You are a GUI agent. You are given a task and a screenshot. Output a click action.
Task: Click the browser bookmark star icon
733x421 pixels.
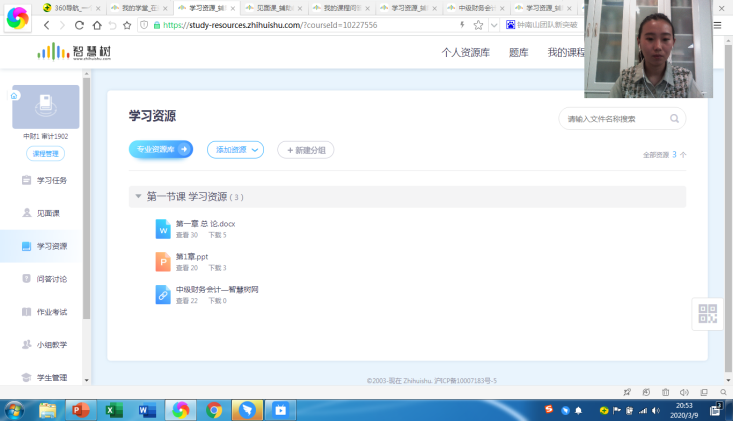point(478,25)
